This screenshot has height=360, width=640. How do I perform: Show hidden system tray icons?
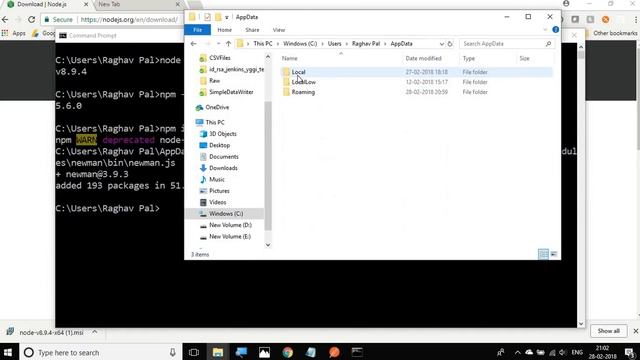[518, 352]
